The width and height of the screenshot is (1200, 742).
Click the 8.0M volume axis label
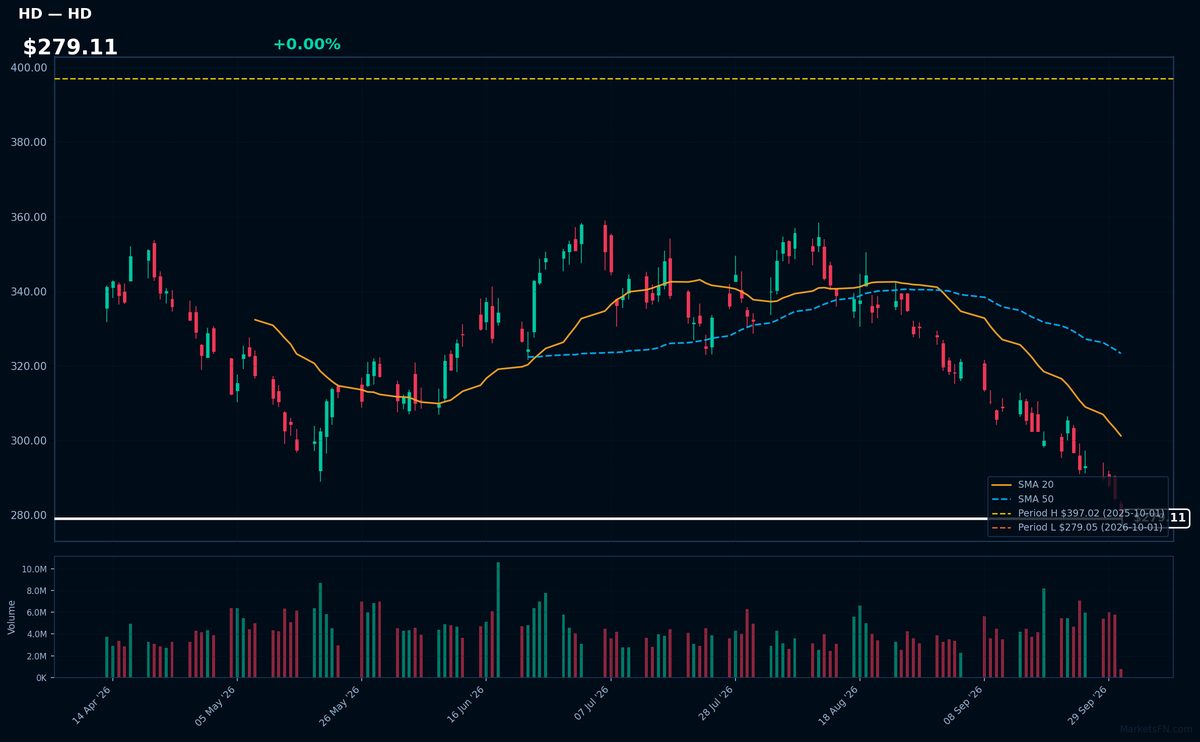35,591
